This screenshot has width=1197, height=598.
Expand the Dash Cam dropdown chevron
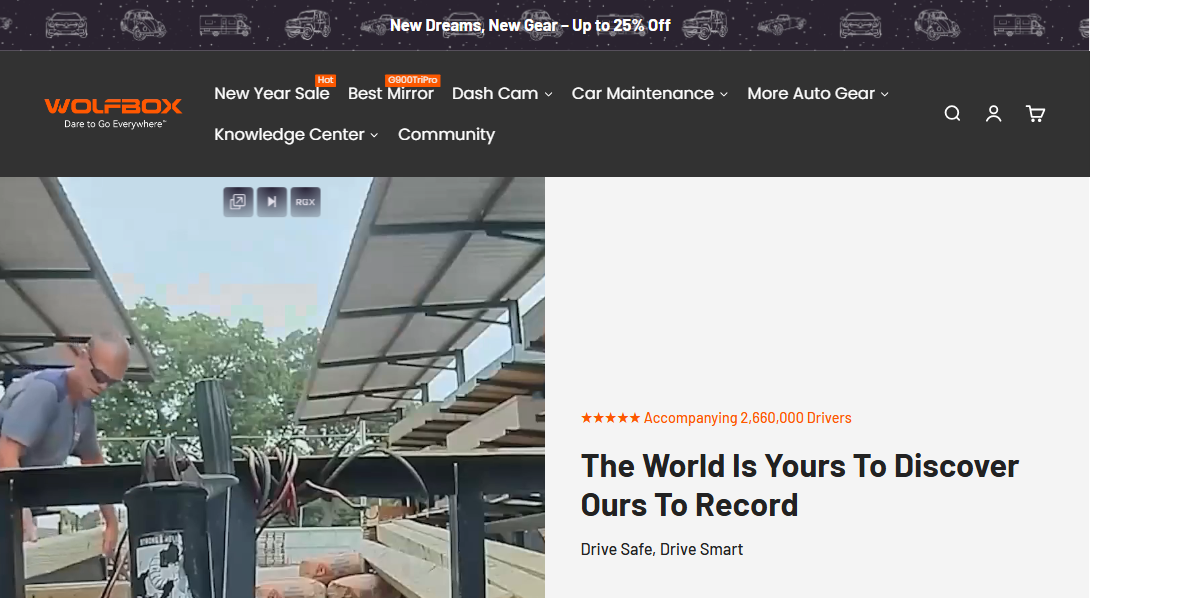tap(548, 95)
